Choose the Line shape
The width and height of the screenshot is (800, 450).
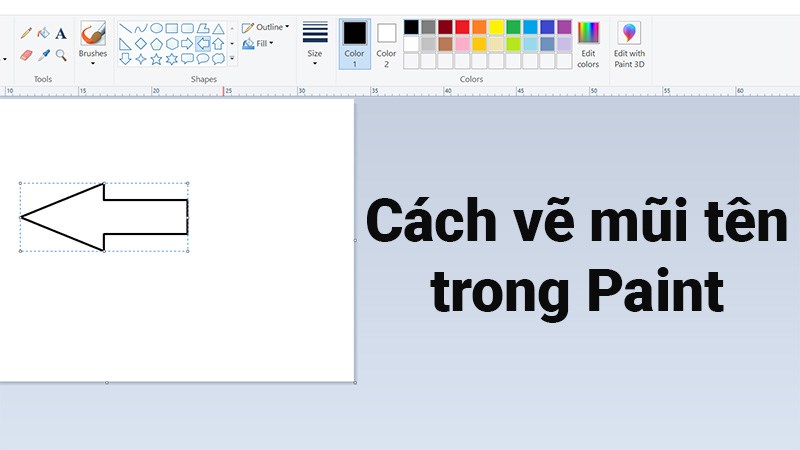pos(126,28)
